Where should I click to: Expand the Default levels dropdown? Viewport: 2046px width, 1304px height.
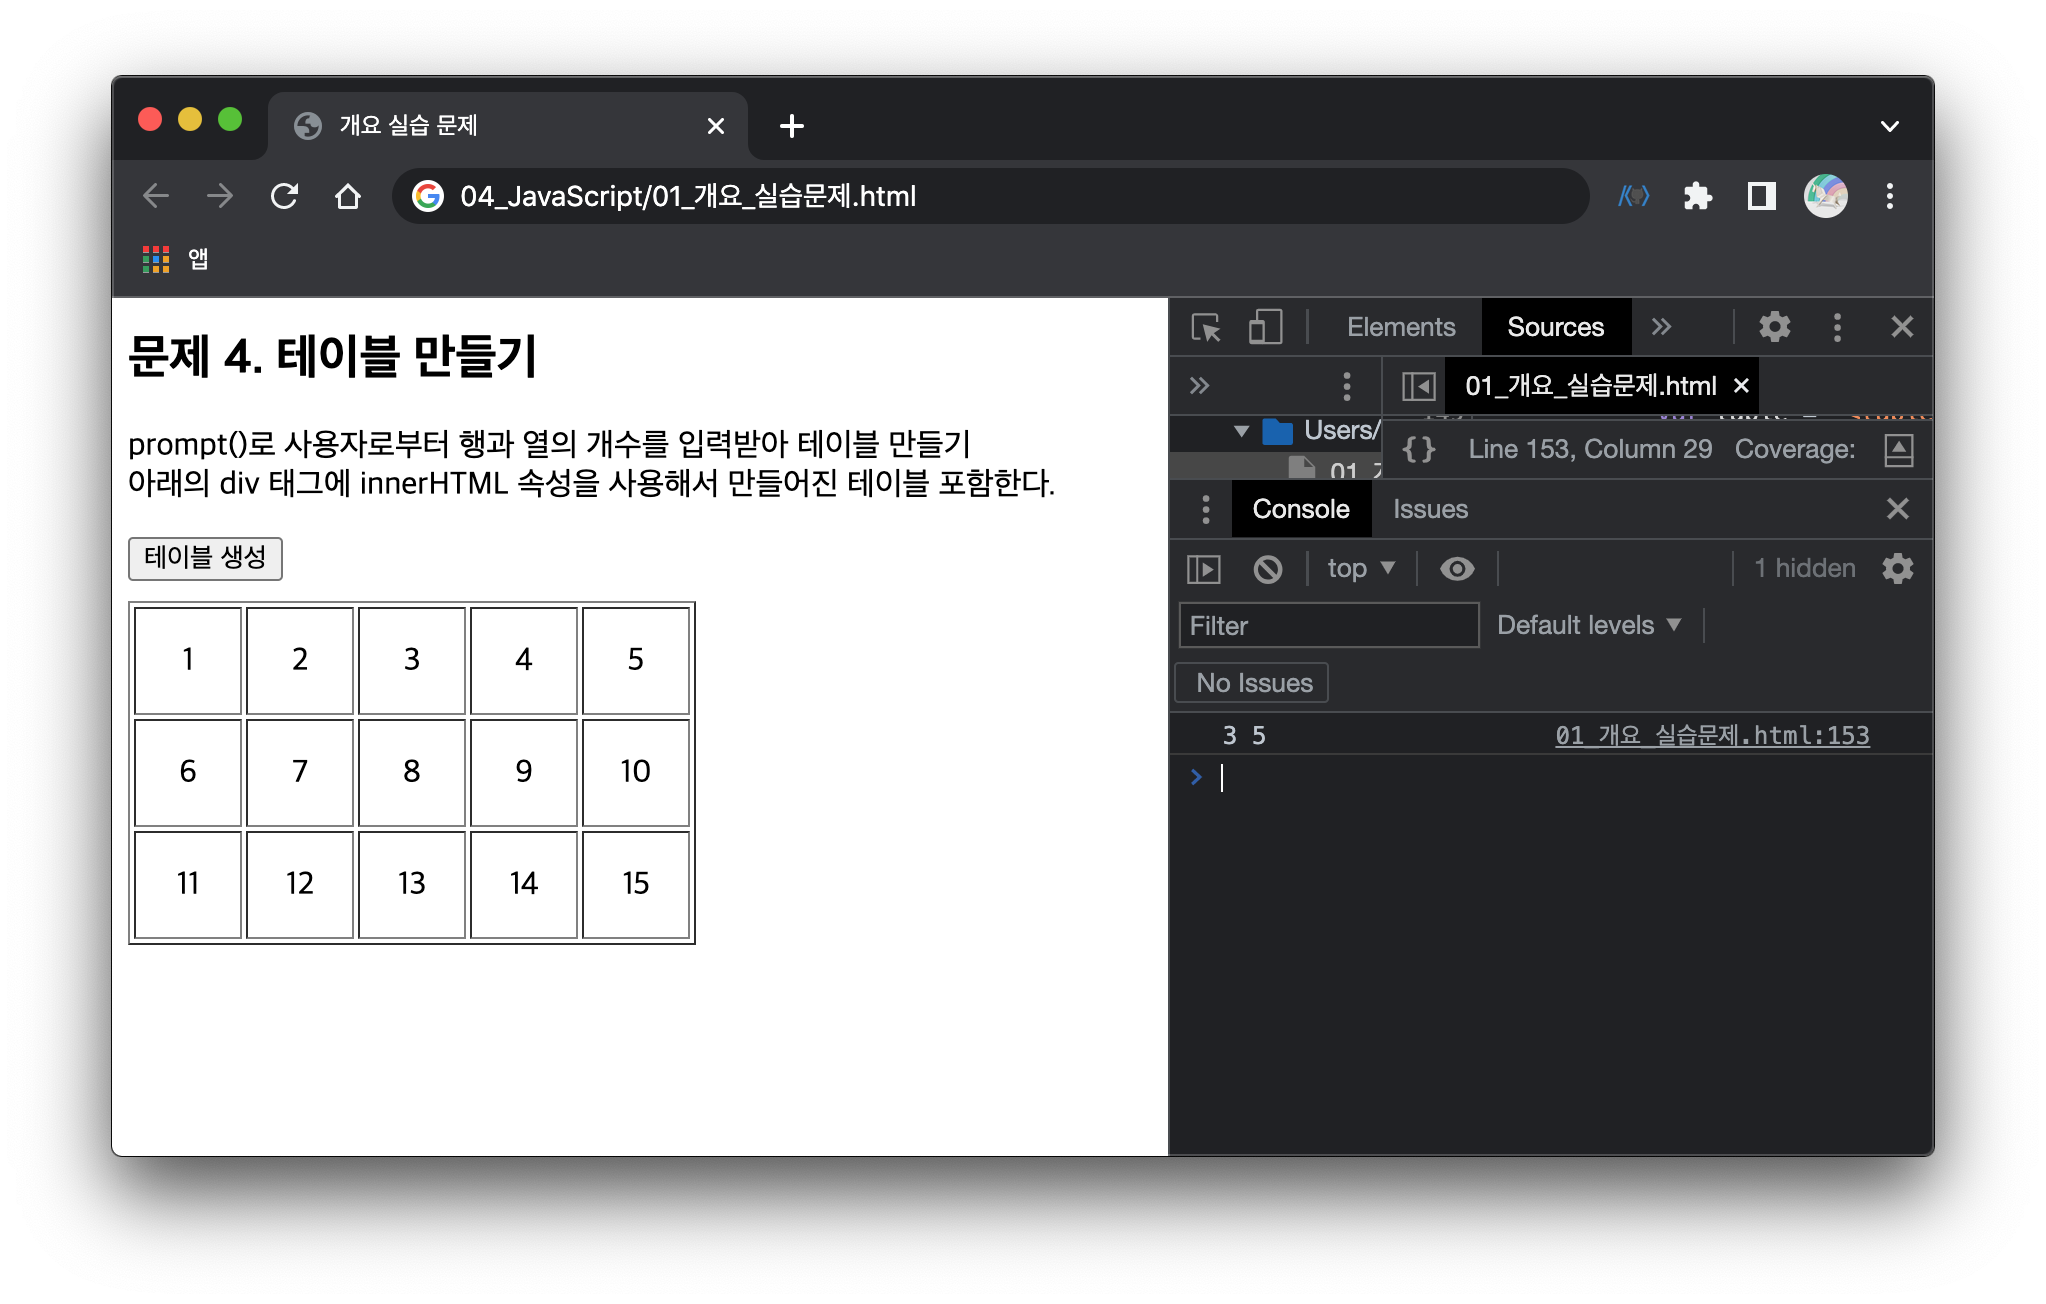click(1588, 625)
